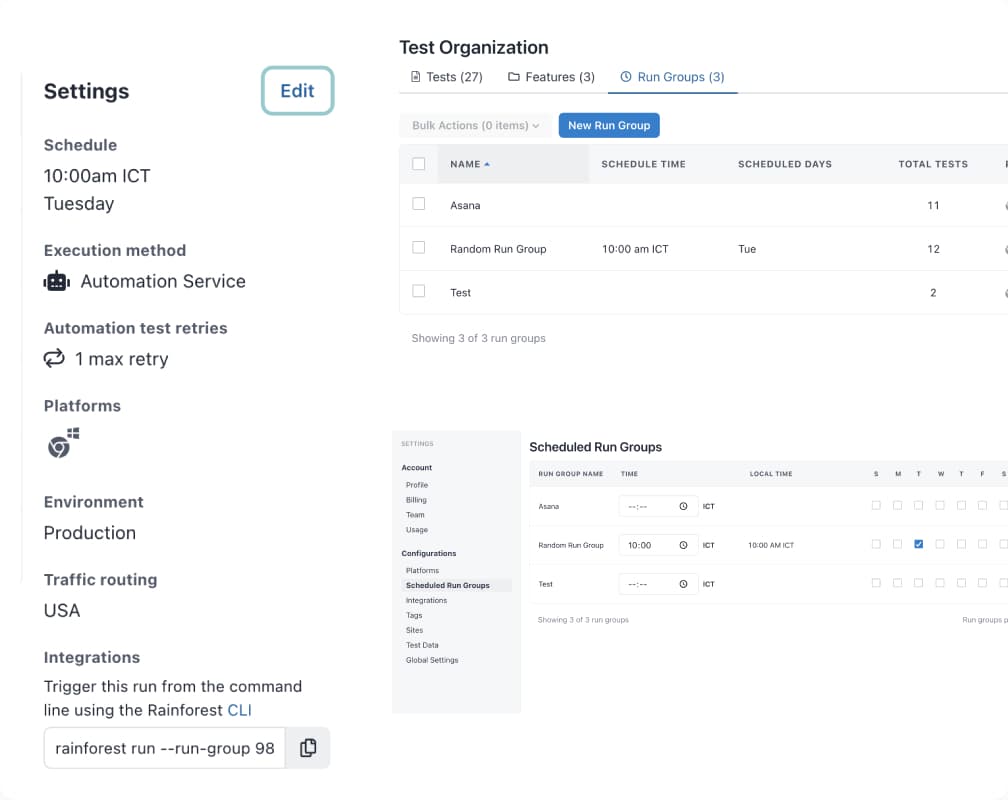Click the Tue scheduled days cell
1008x800 pixels.
pyautogui.click(x=747, y=249)
